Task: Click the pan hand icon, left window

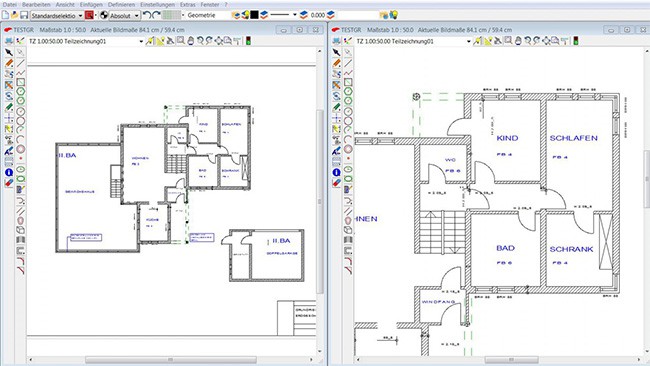Action: pyautogui.click(x=190, y=41)
